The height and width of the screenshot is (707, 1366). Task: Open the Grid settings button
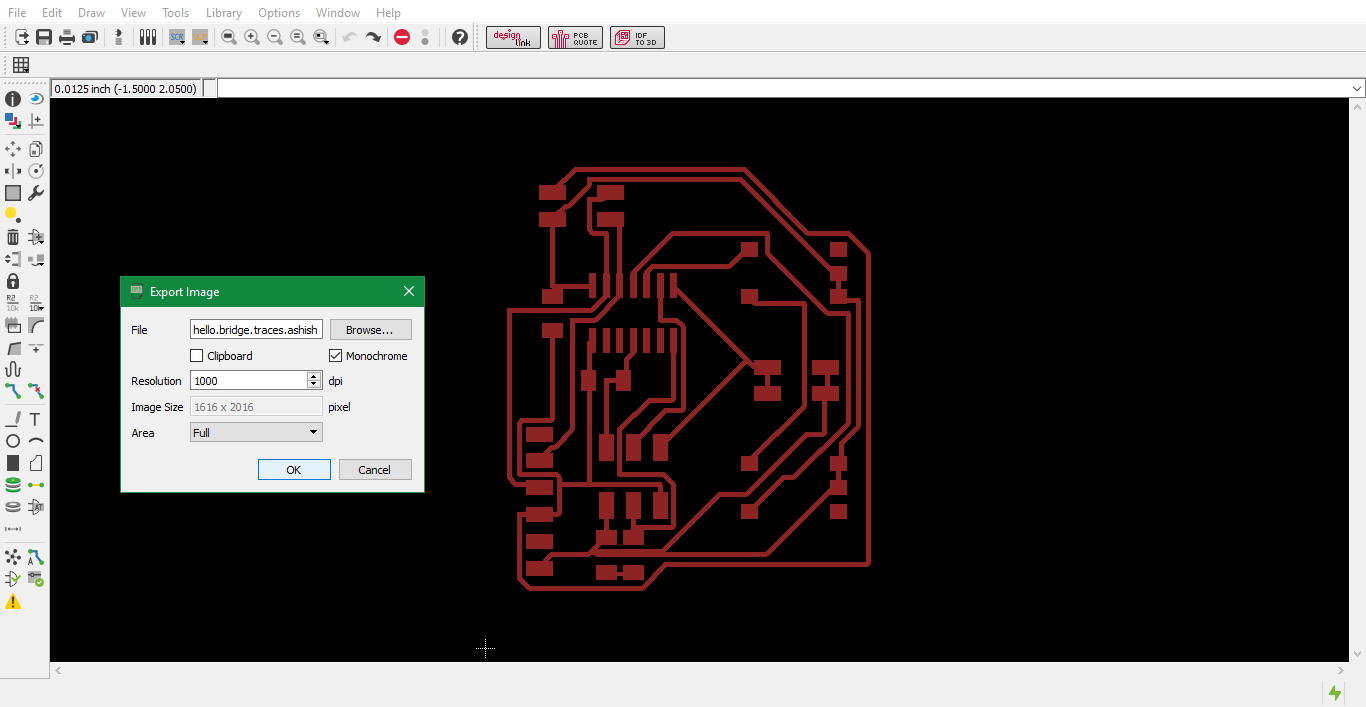point(21,65)
